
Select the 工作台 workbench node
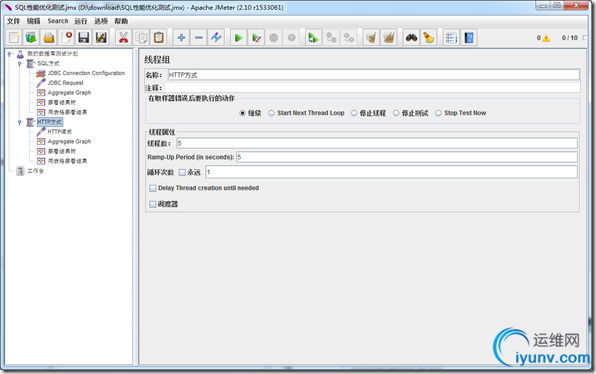coord(35,171)
